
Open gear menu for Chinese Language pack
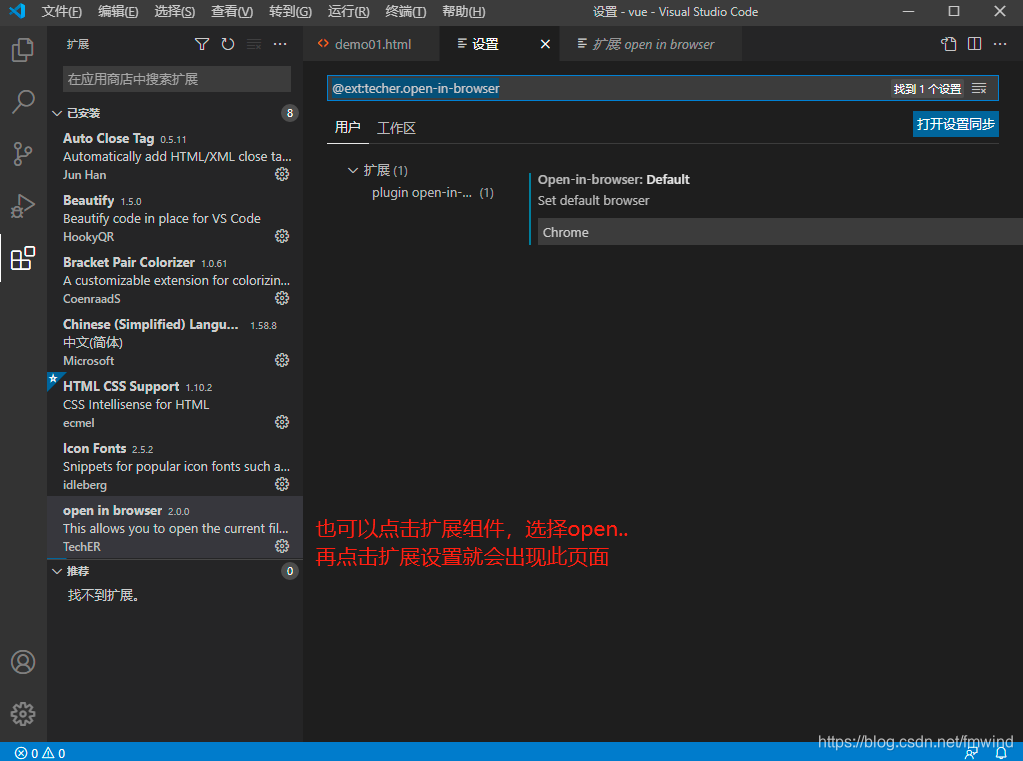tap(282, 360)
